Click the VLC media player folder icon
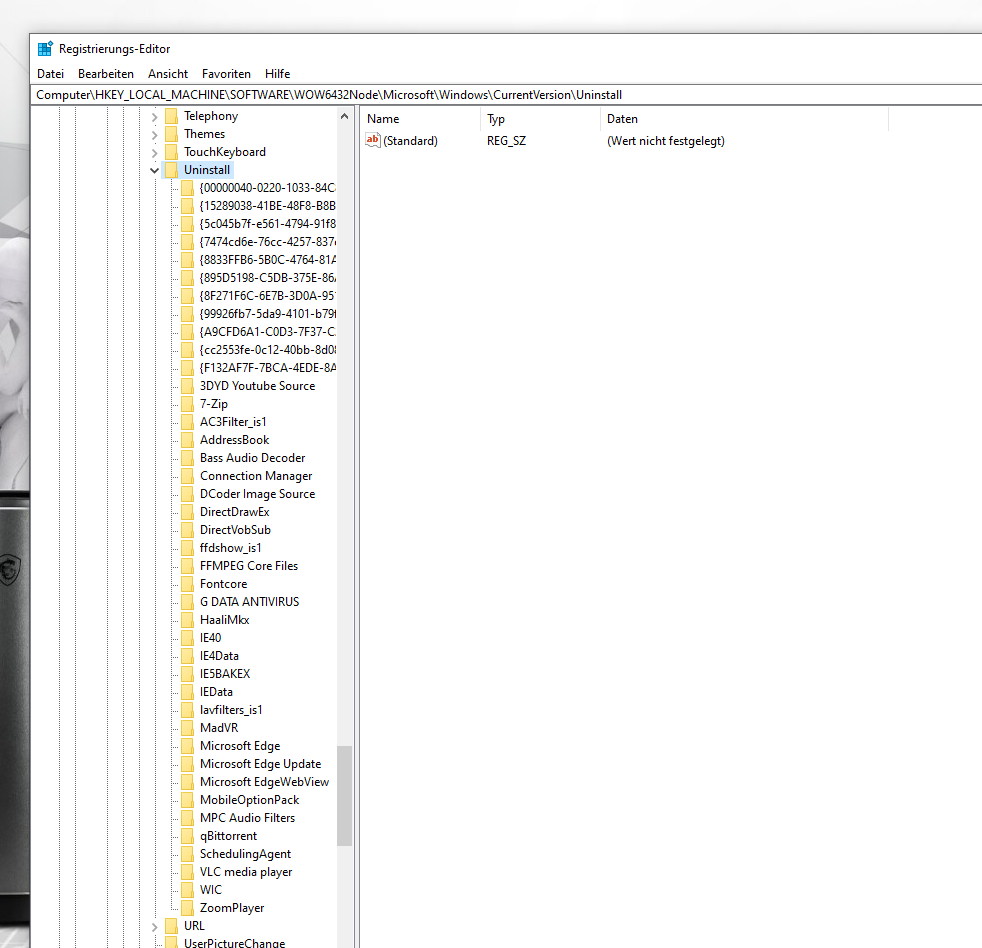This screenshot has height=948, width=982. point(187,872)
